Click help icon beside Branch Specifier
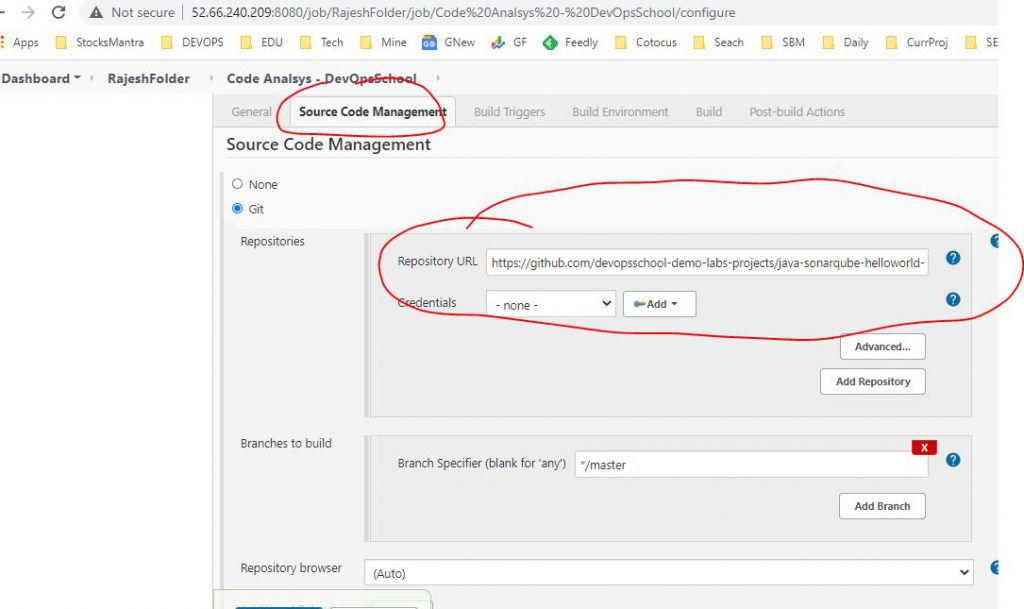1024x609 pixels. tap(953, 460)
